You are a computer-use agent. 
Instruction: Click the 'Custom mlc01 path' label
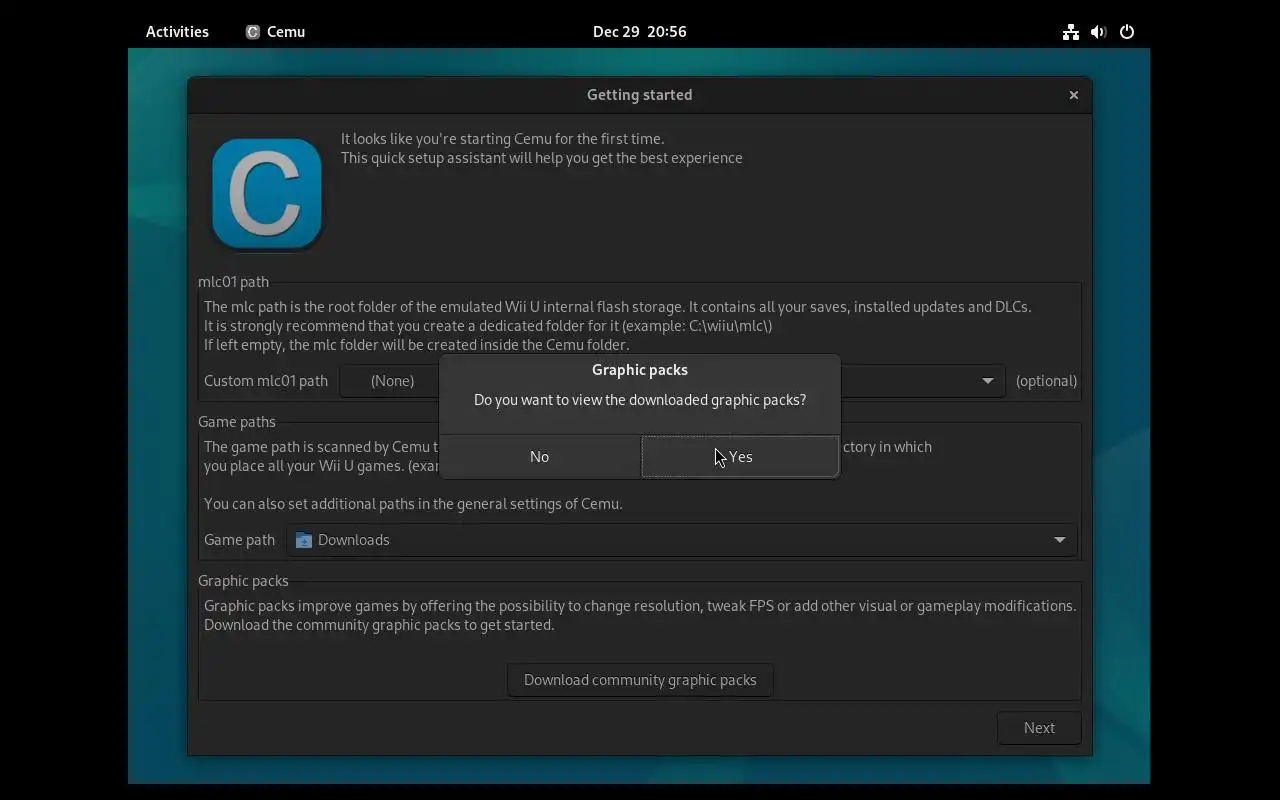pos(266,381)
